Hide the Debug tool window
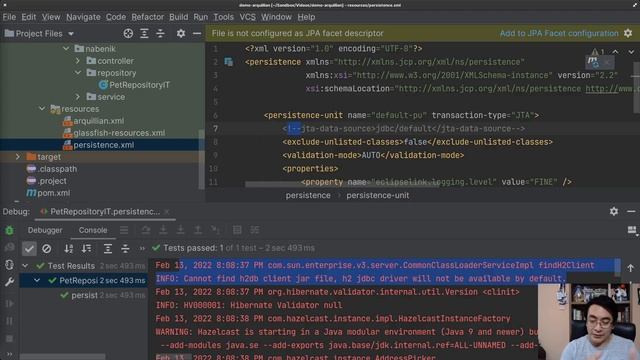Screen dimensions: 640x360 click(631, 211)
